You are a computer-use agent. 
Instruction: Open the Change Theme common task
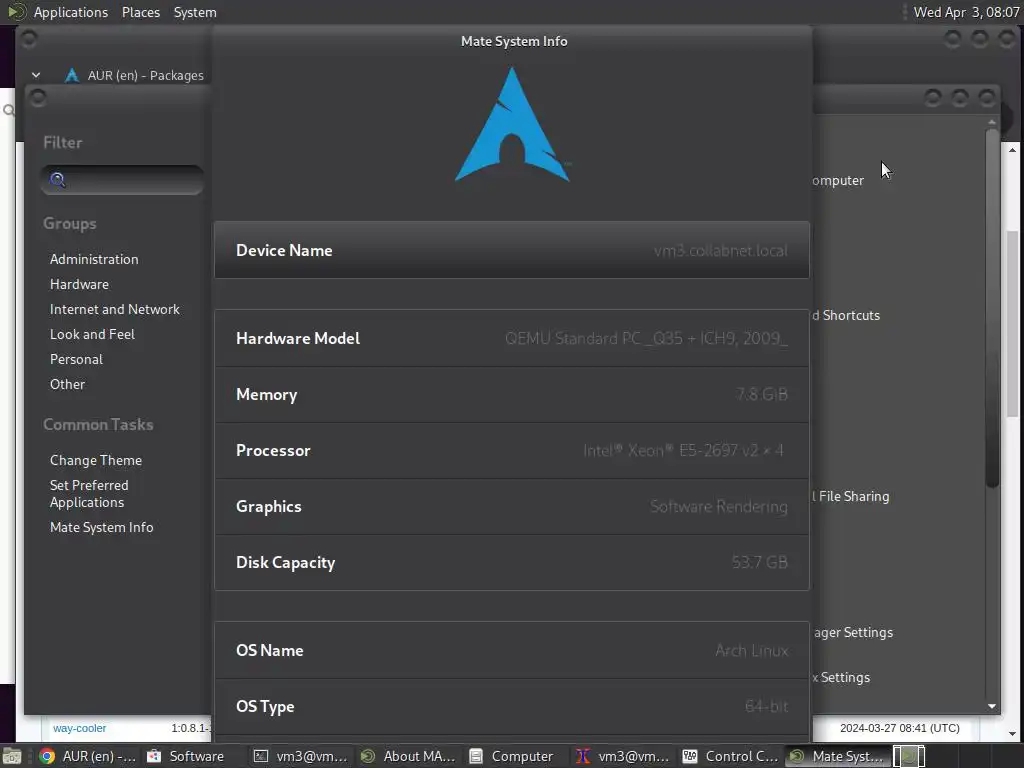point(95,460)
